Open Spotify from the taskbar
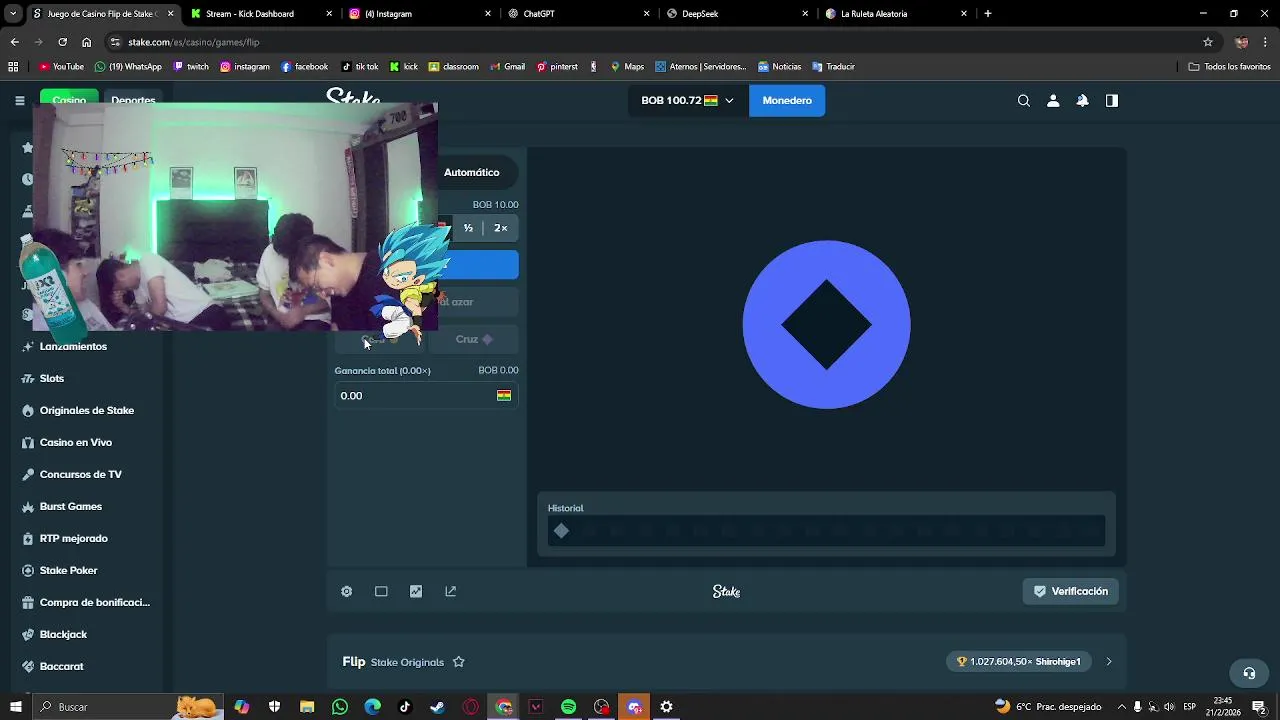The width and height of the screenshot is (1280, 720). (568, 707)
